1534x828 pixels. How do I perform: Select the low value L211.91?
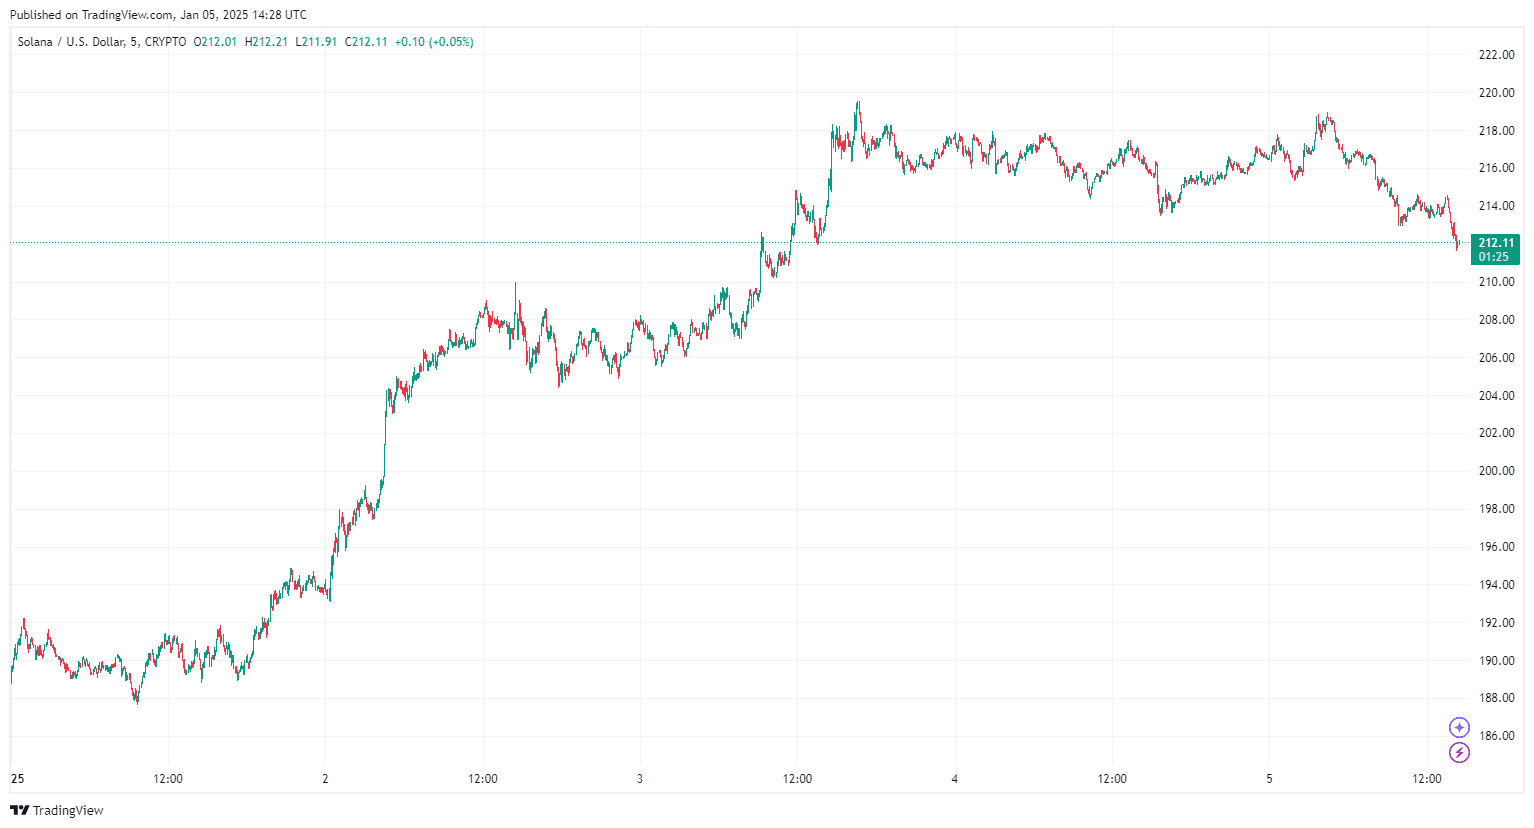(x=316, y=42)
